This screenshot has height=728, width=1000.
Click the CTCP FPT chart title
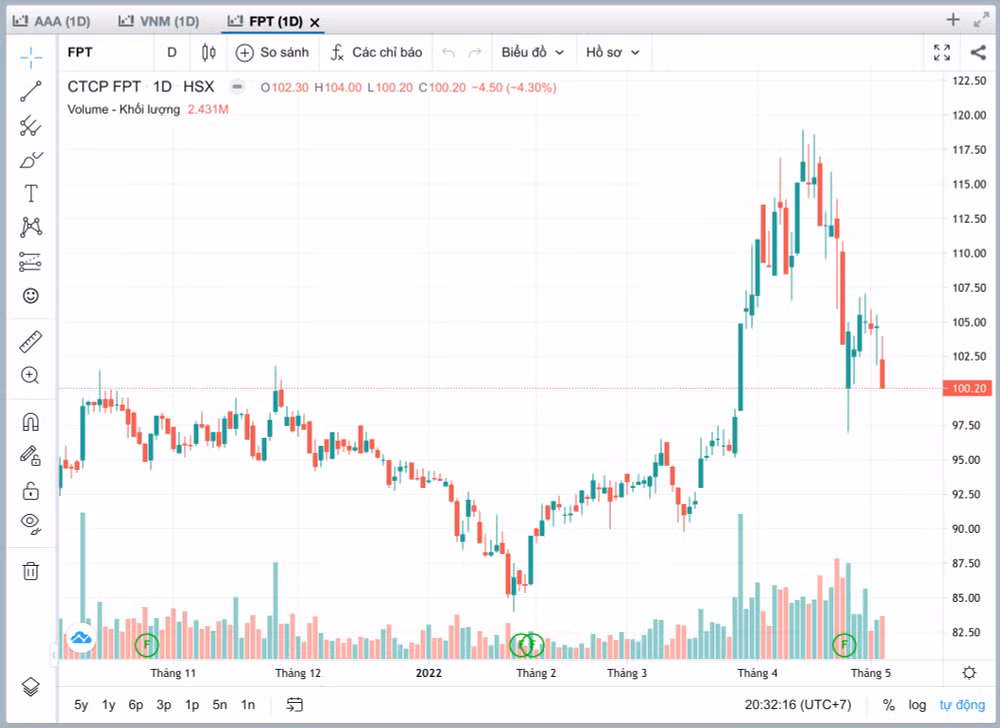(x=104, y=87)
